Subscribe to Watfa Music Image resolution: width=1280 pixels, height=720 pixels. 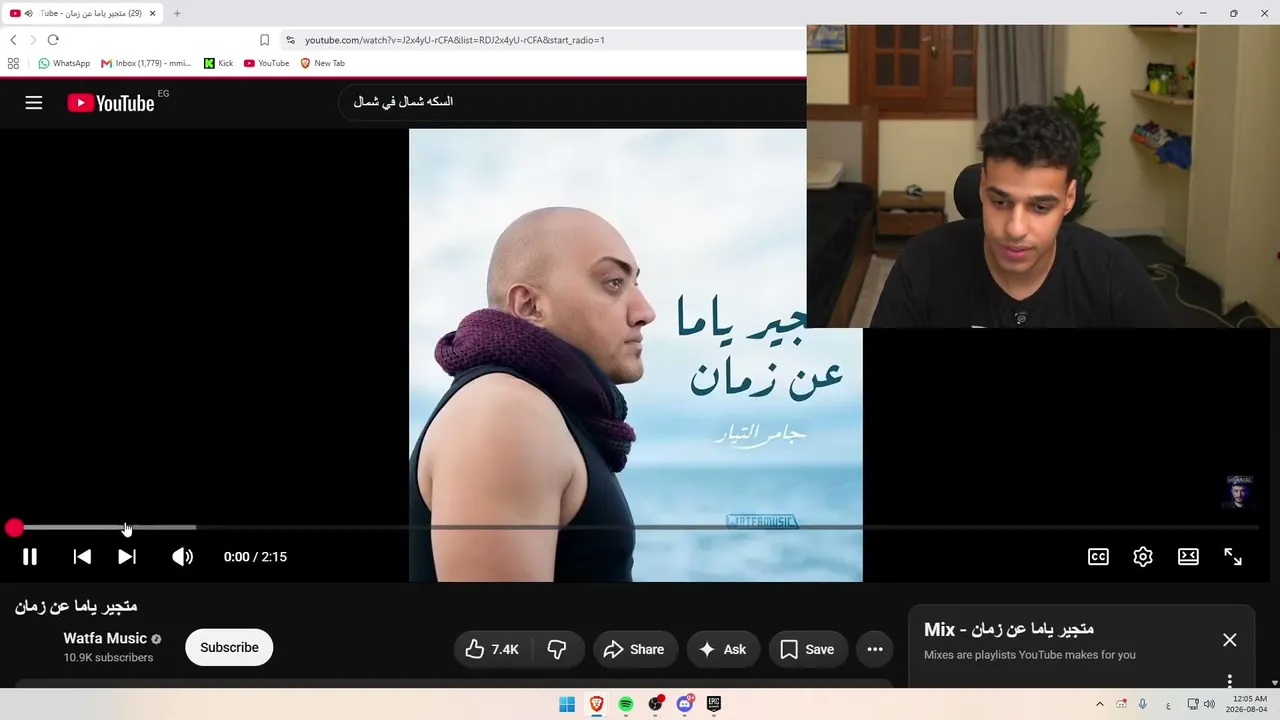(x=229, y=647)
